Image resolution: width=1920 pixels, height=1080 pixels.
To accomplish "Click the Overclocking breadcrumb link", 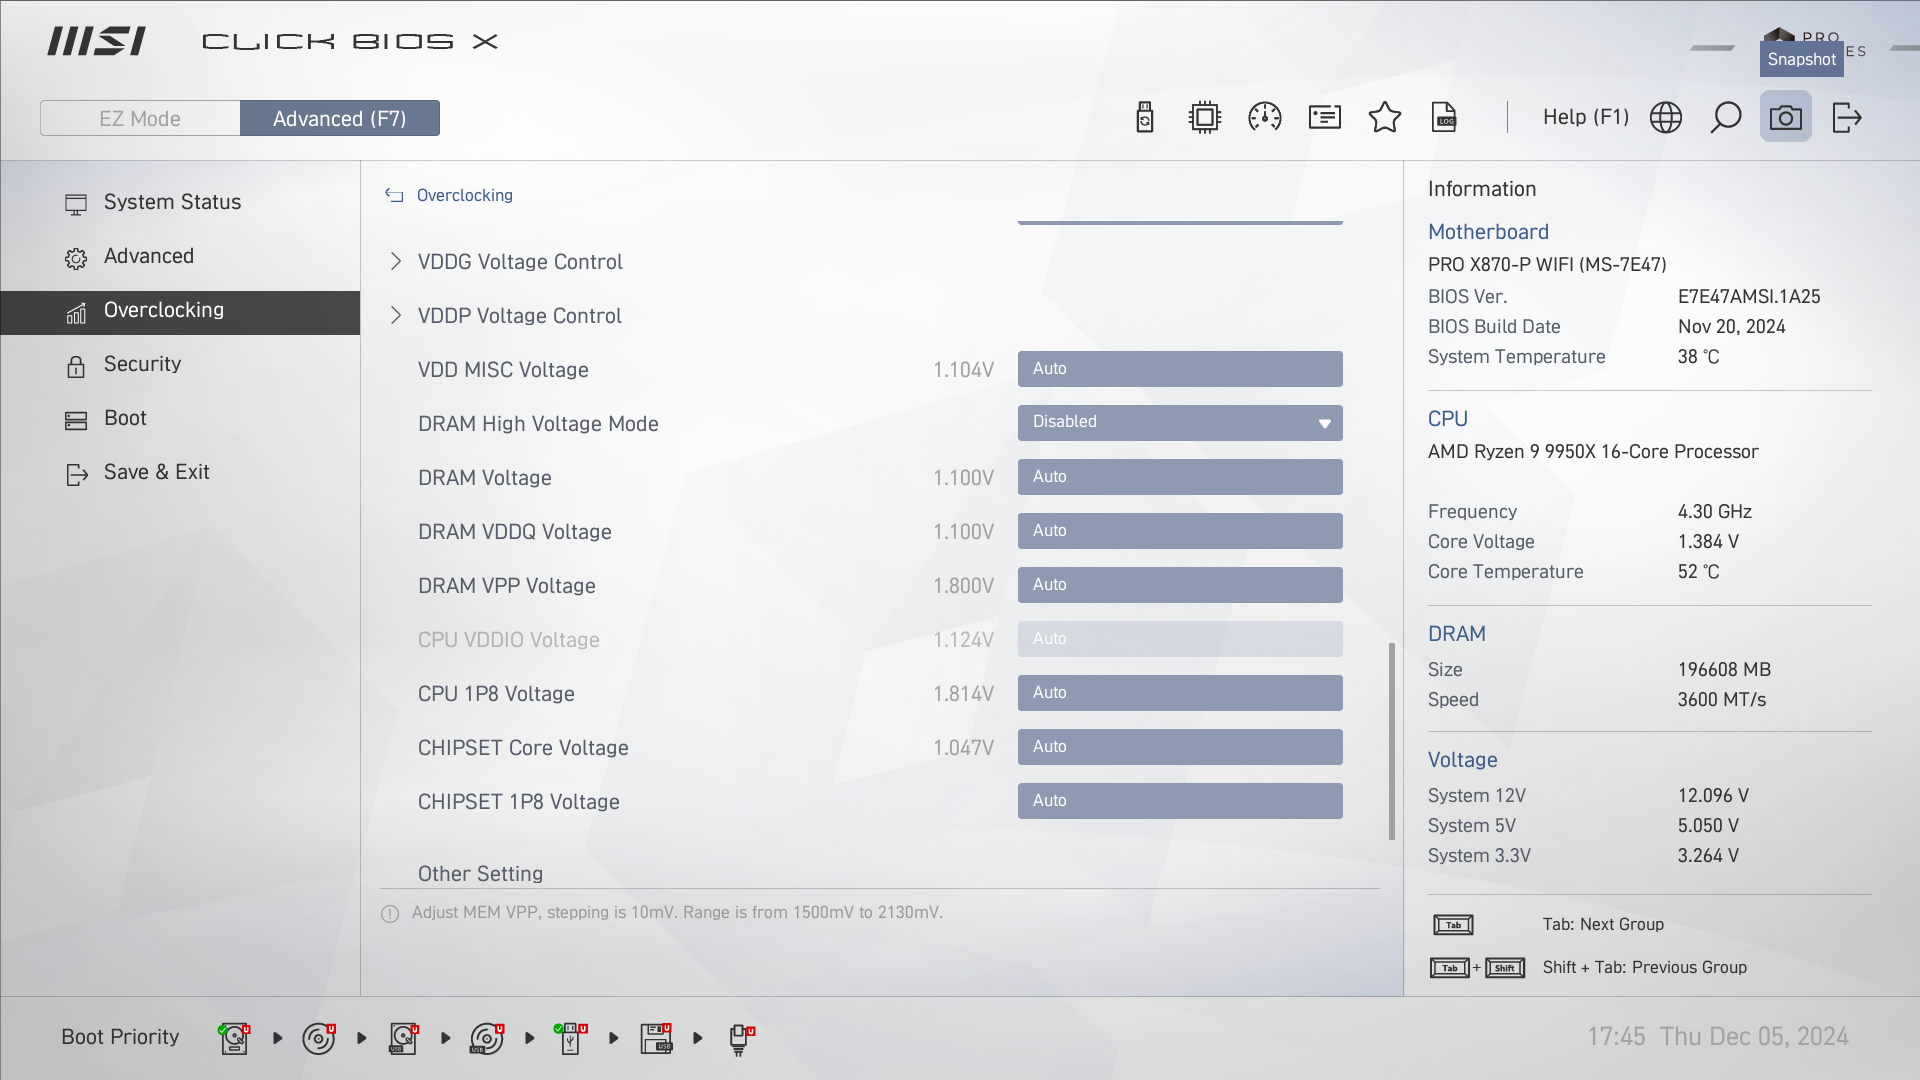I will [465, 195].
